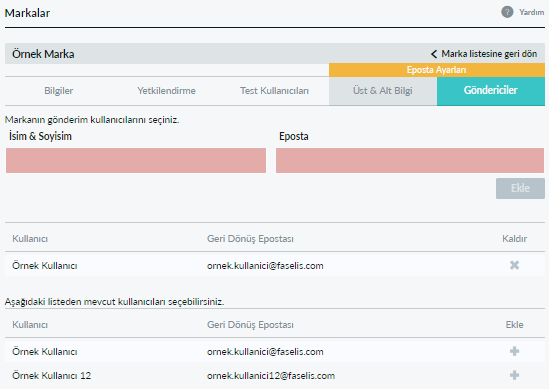Go to the Test Kullanıcıları tab

coord(274,91)
